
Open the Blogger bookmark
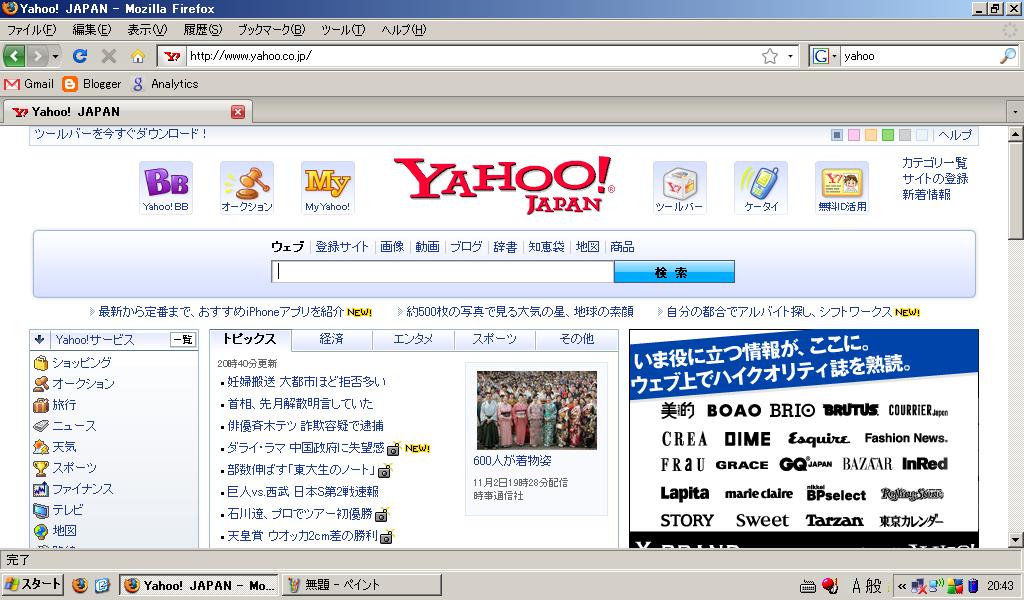pos(92,84)
